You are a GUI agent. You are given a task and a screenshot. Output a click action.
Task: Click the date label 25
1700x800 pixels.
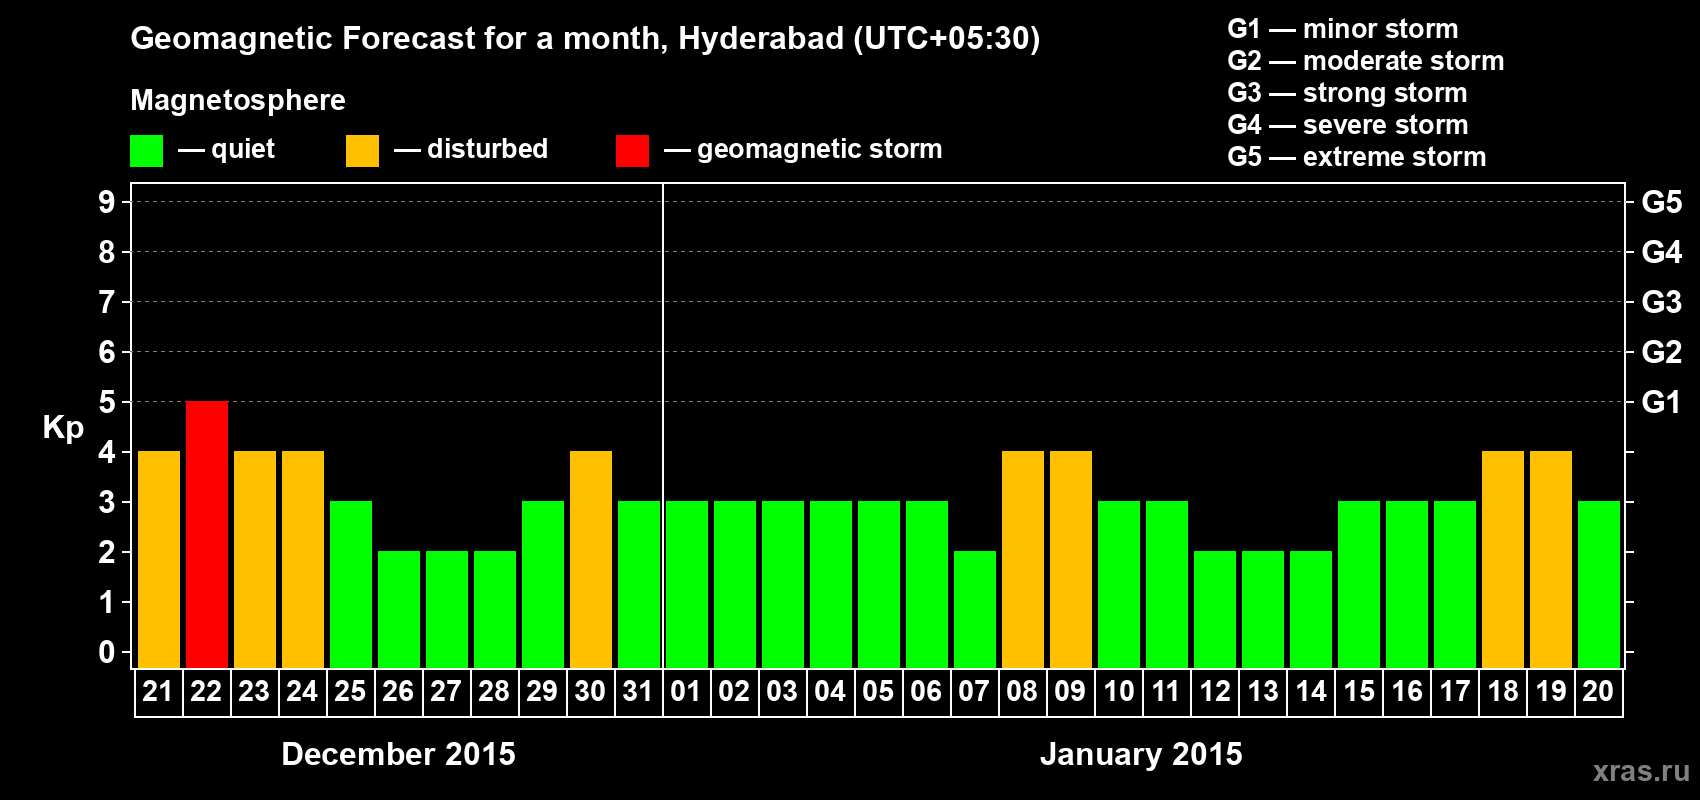coord(350,691)
